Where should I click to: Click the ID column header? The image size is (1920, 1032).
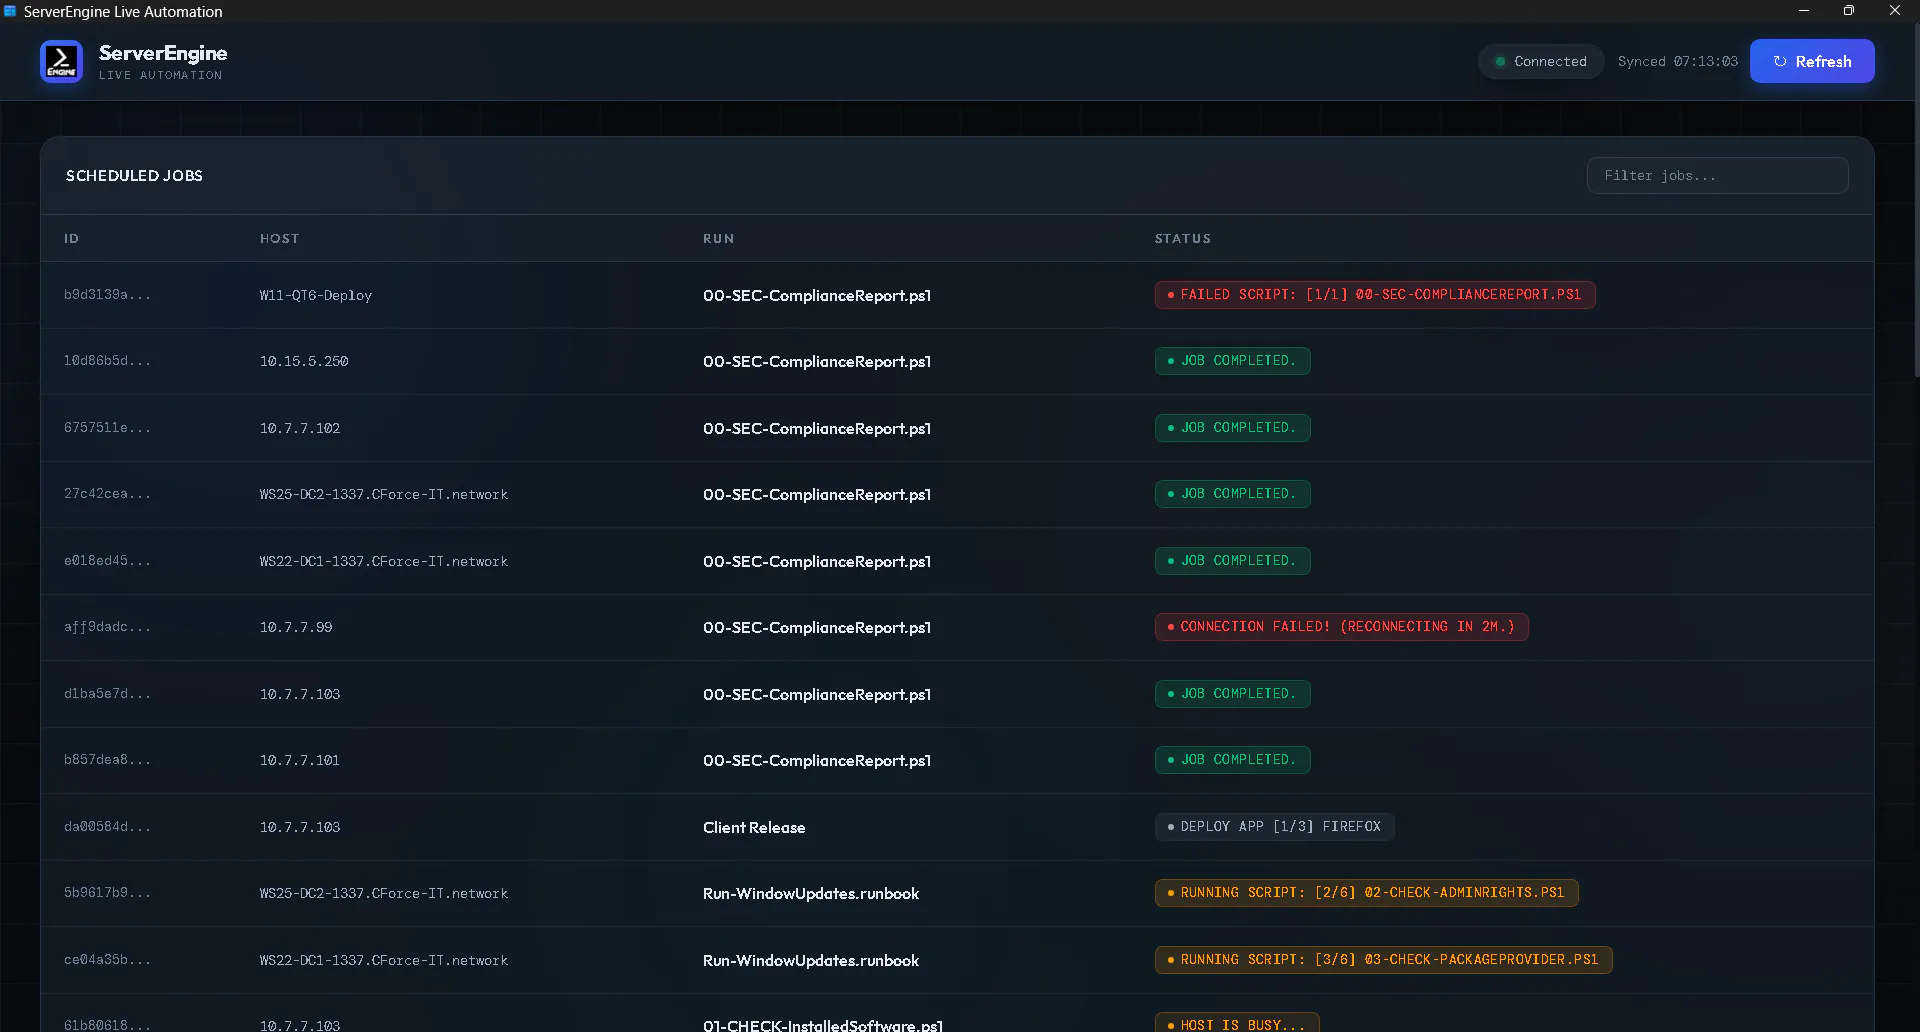tap(71, 239)
